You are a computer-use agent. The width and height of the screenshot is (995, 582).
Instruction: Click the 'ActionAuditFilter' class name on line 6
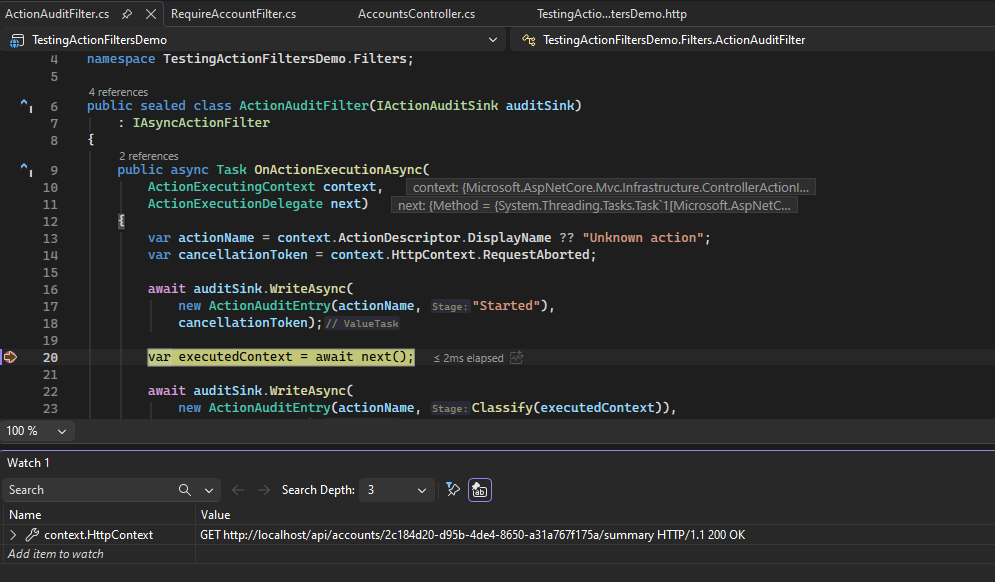point(303,105)
